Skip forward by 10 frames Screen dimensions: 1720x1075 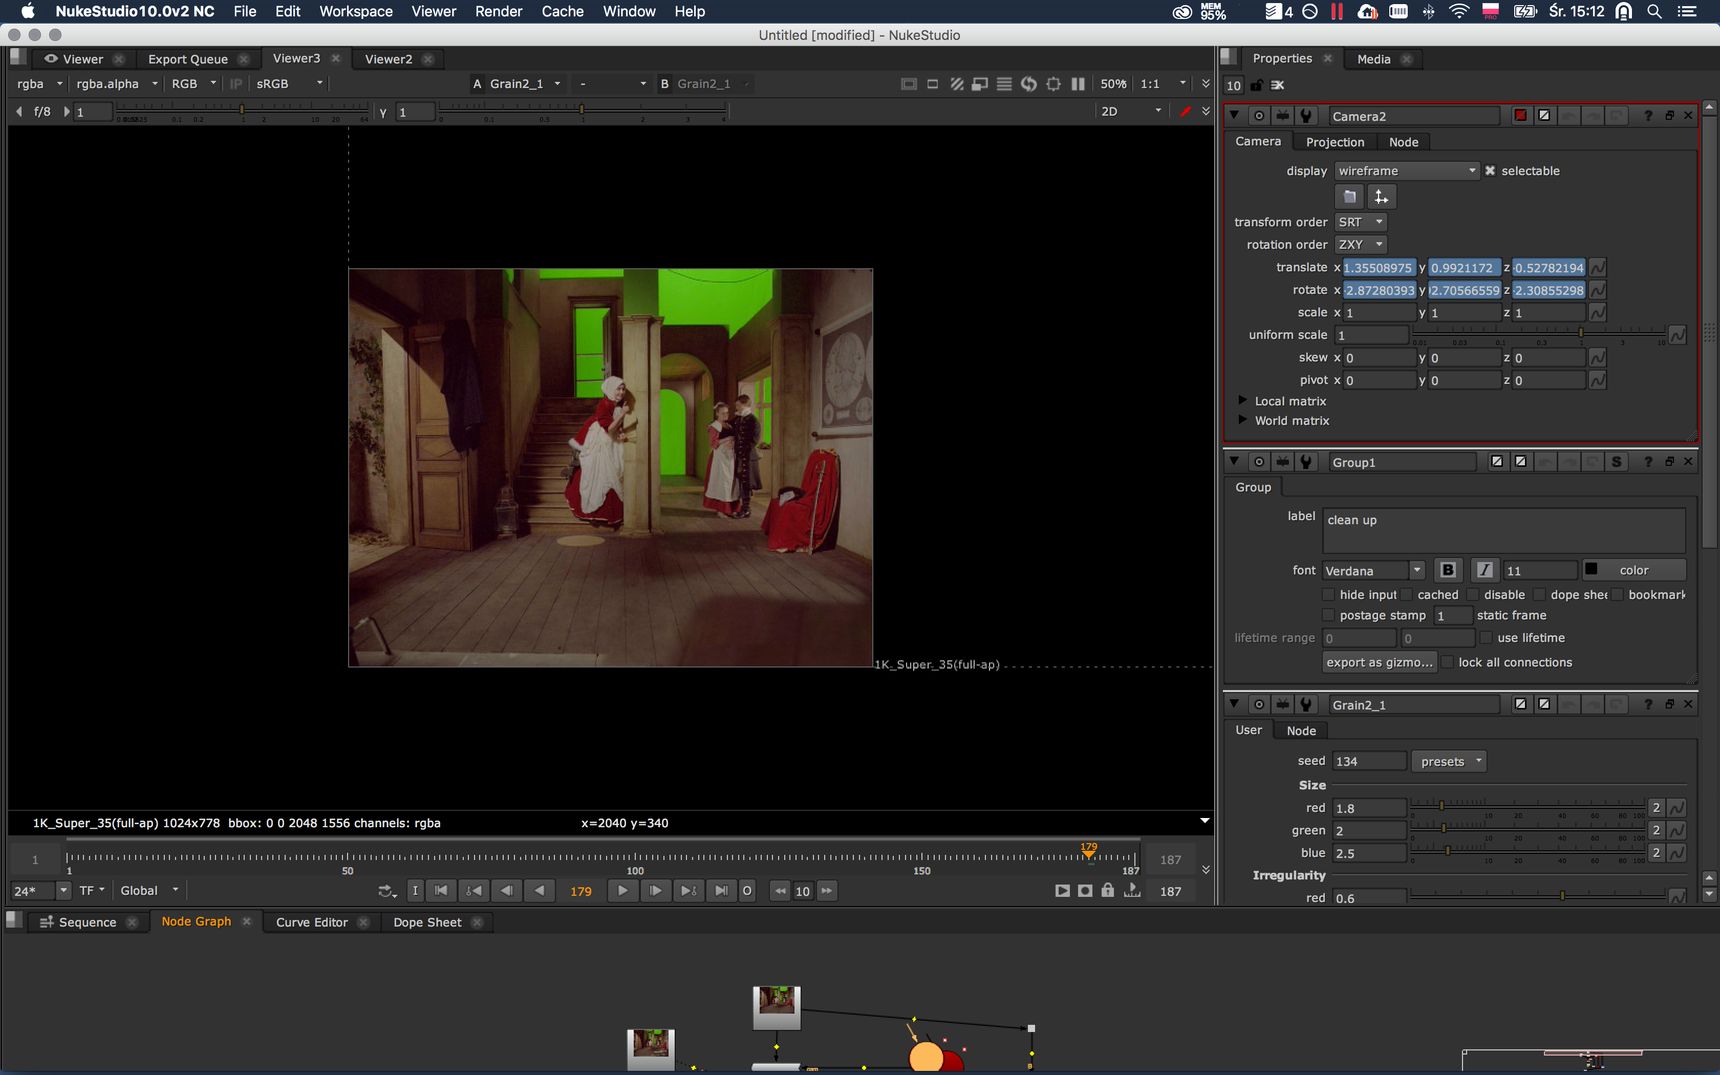826,891
